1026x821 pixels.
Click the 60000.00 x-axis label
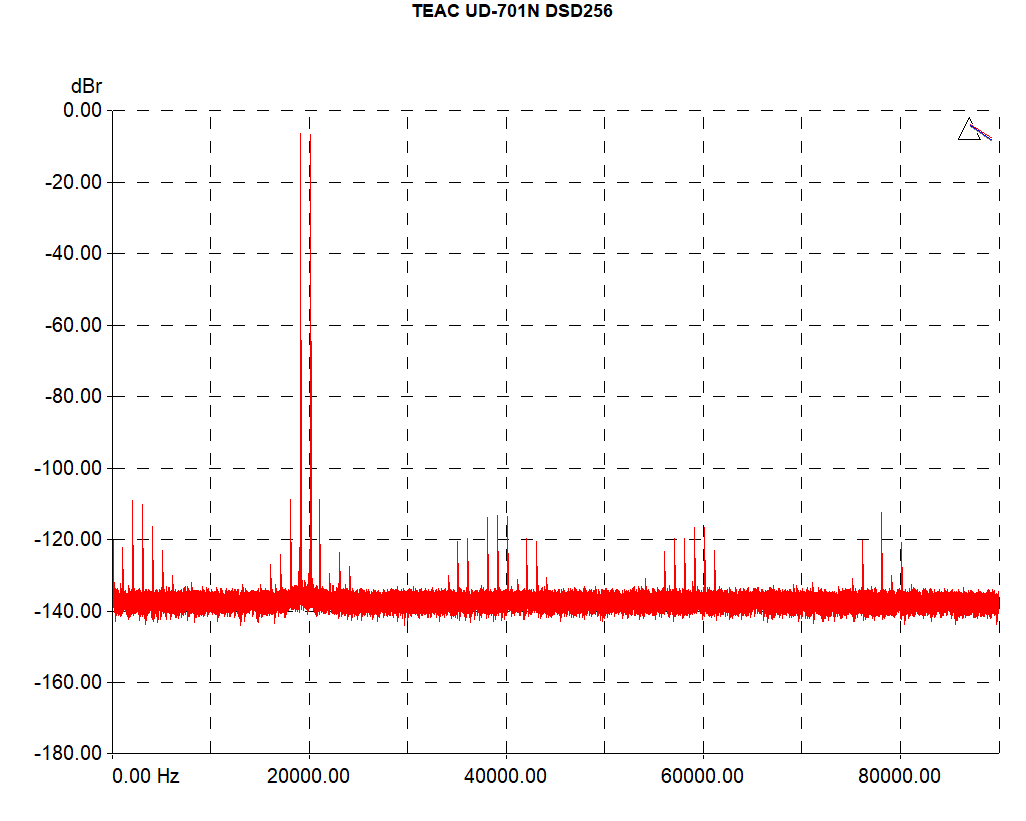tap(702, 776)
